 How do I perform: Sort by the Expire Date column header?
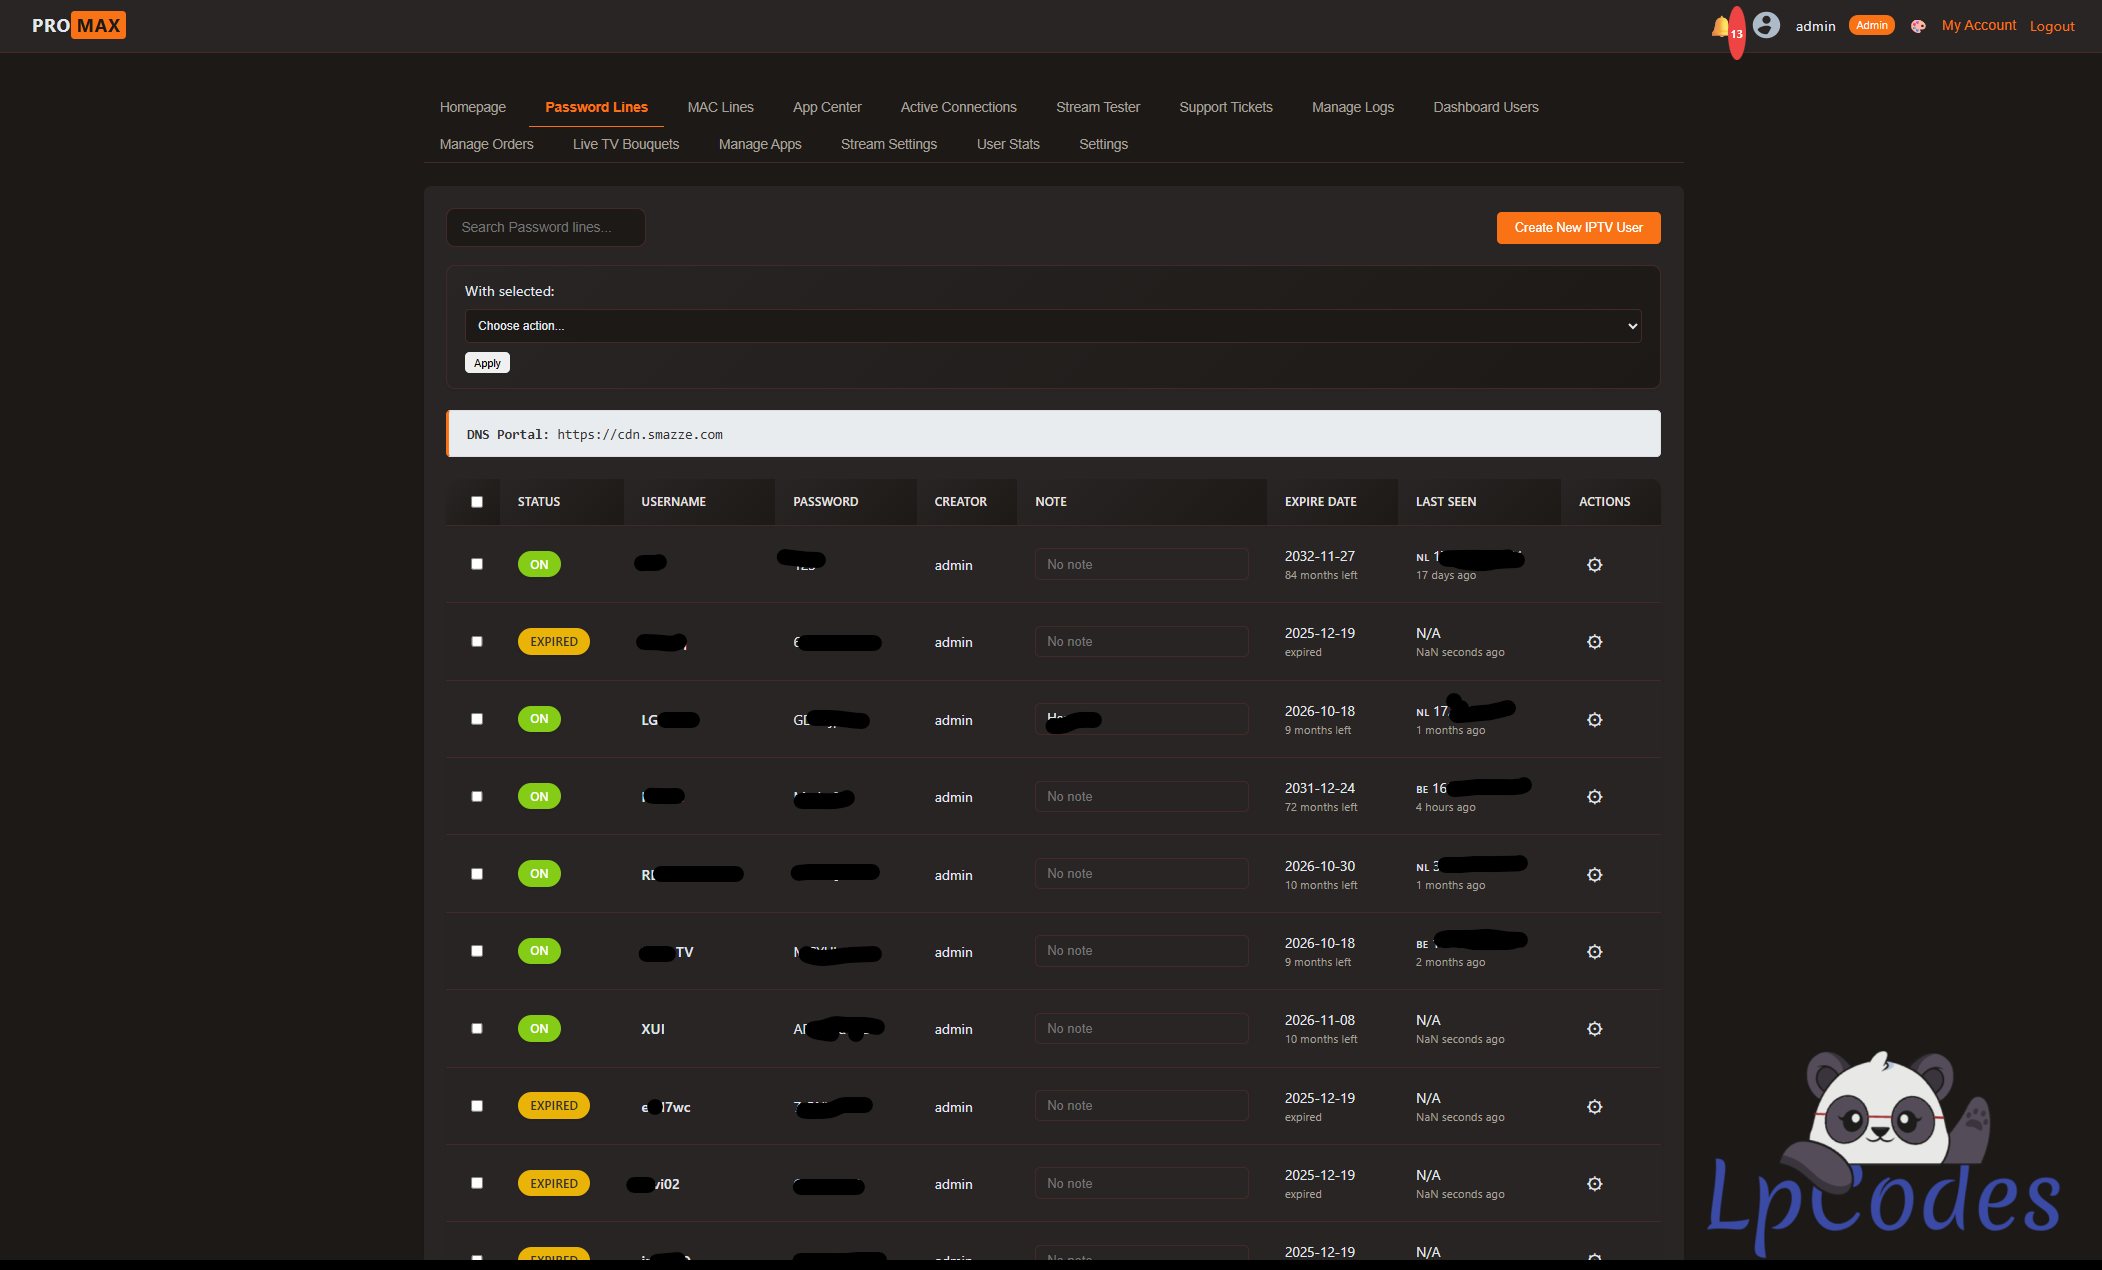coord(1320,502)
